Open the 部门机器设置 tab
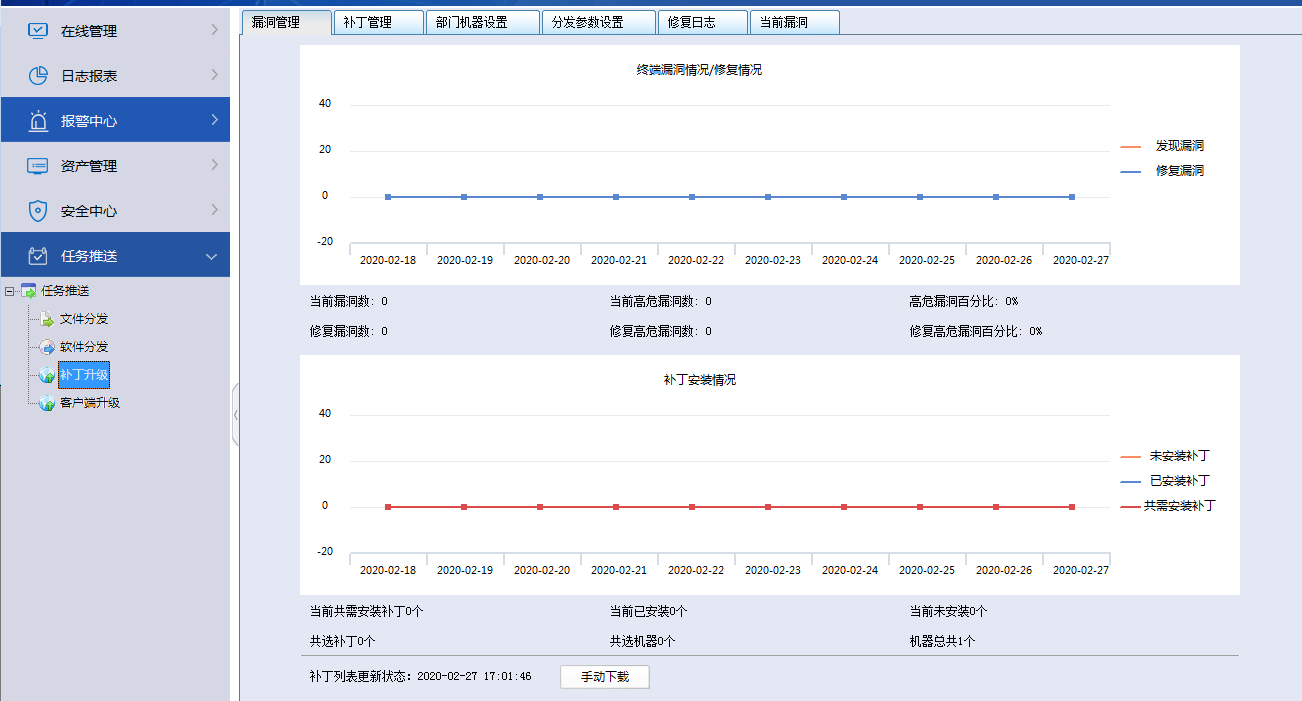Screen dimensions: 1302x701 click(482, 22)
